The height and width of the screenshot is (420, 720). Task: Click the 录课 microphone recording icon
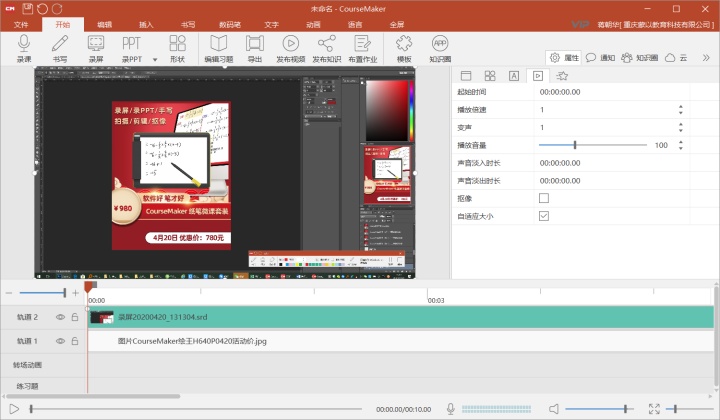click(24, 43)
